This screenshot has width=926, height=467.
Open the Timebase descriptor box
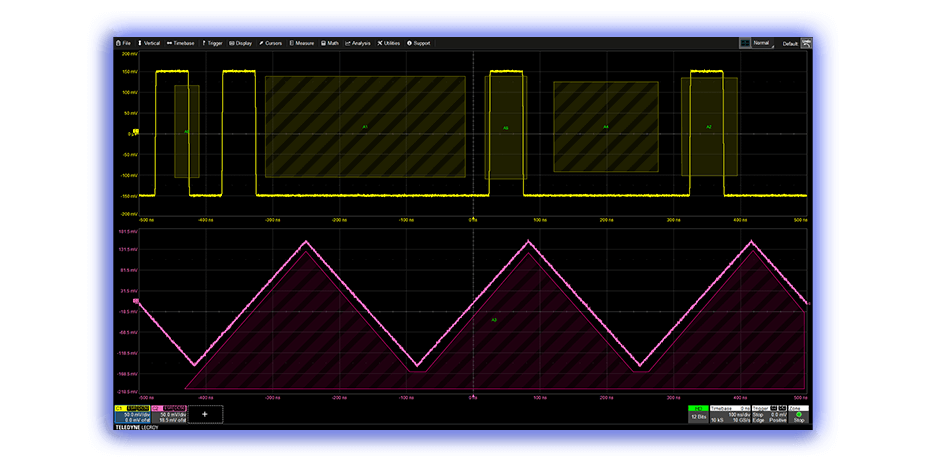(730, 414)
